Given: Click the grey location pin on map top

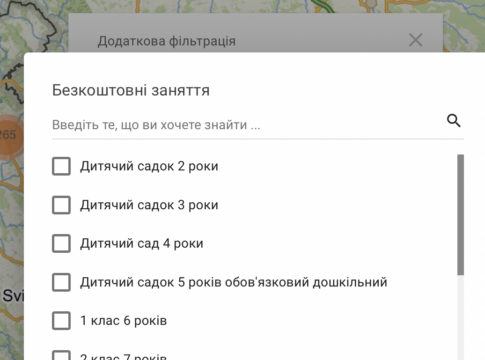Looking at the screenshot, I should [371, 3].
